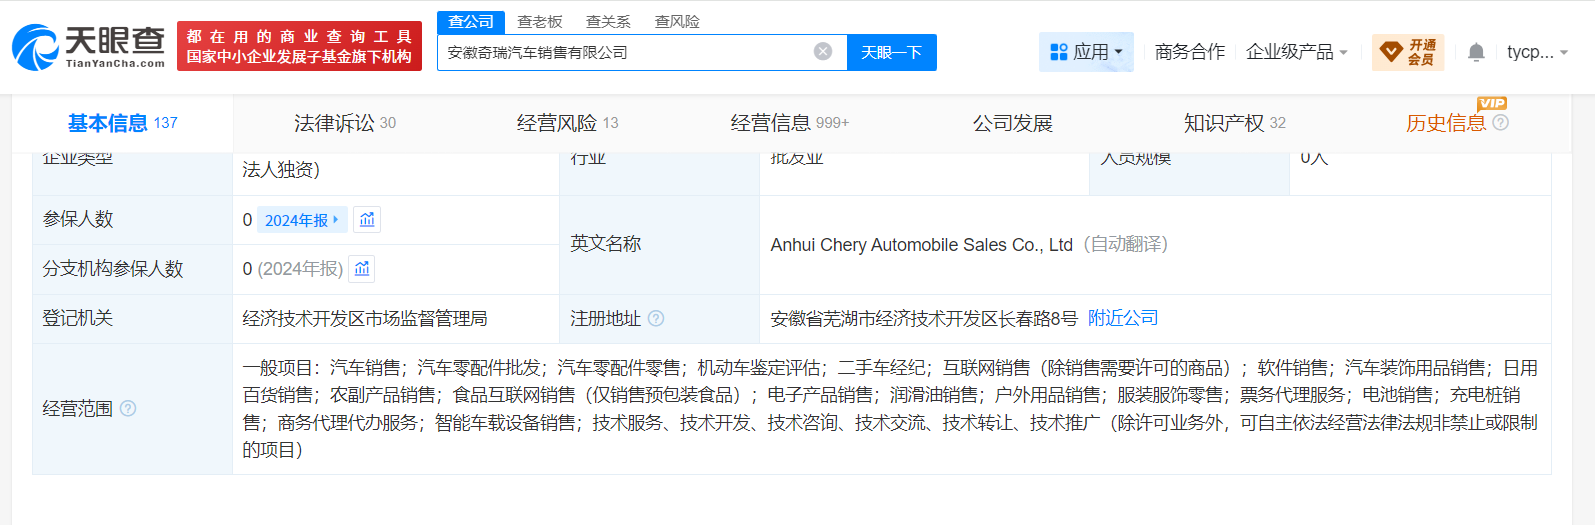
Task: Switch to the 法律诉讼 tab
Action: click(345, 123)
